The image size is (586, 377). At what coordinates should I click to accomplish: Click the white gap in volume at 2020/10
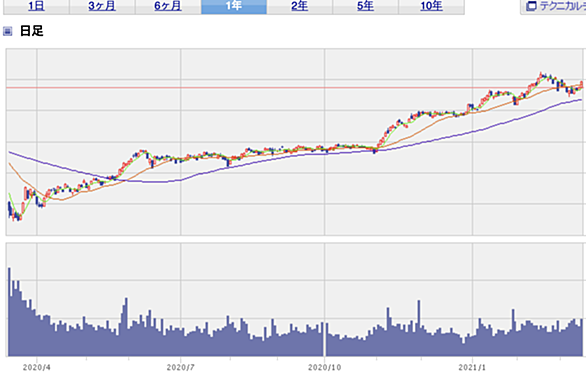324,339
